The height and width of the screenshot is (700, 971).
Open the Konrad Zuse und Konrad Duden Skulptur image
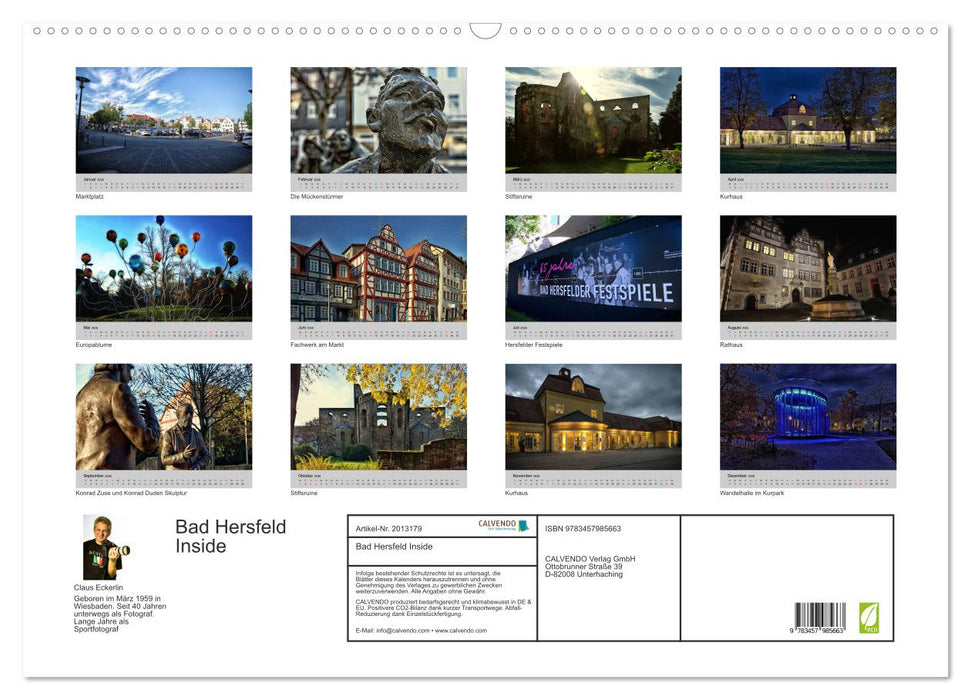[x=163, y=418]
